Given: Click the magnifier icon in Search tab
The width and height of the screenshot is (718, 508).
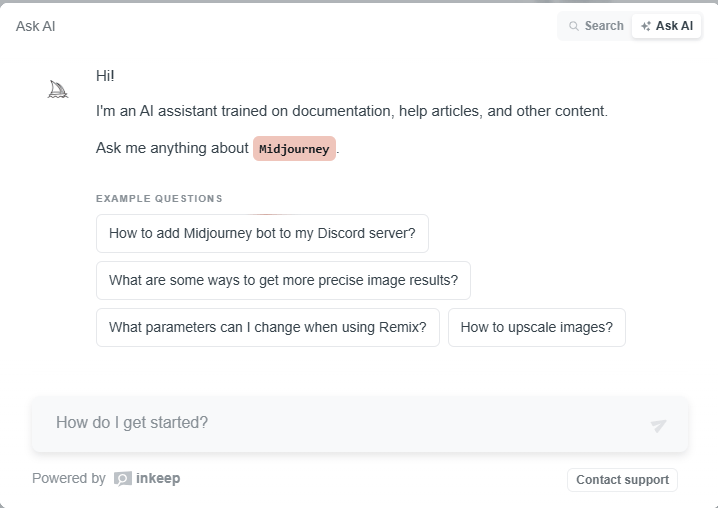Looking at the screenshot, I should 573,26.
